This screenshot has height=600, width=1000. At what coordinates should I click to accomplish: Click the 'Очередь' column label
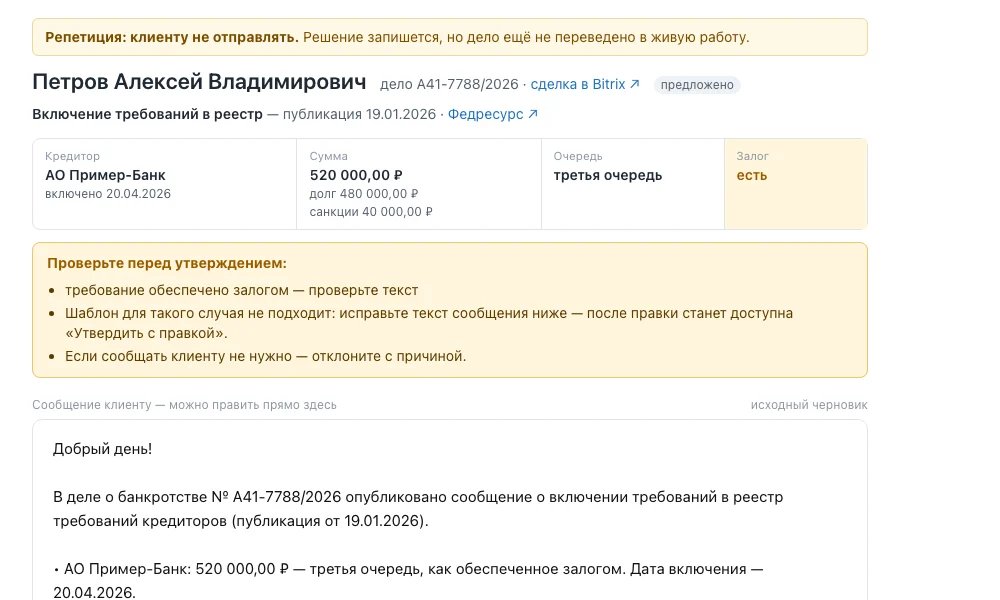point(578,156)
